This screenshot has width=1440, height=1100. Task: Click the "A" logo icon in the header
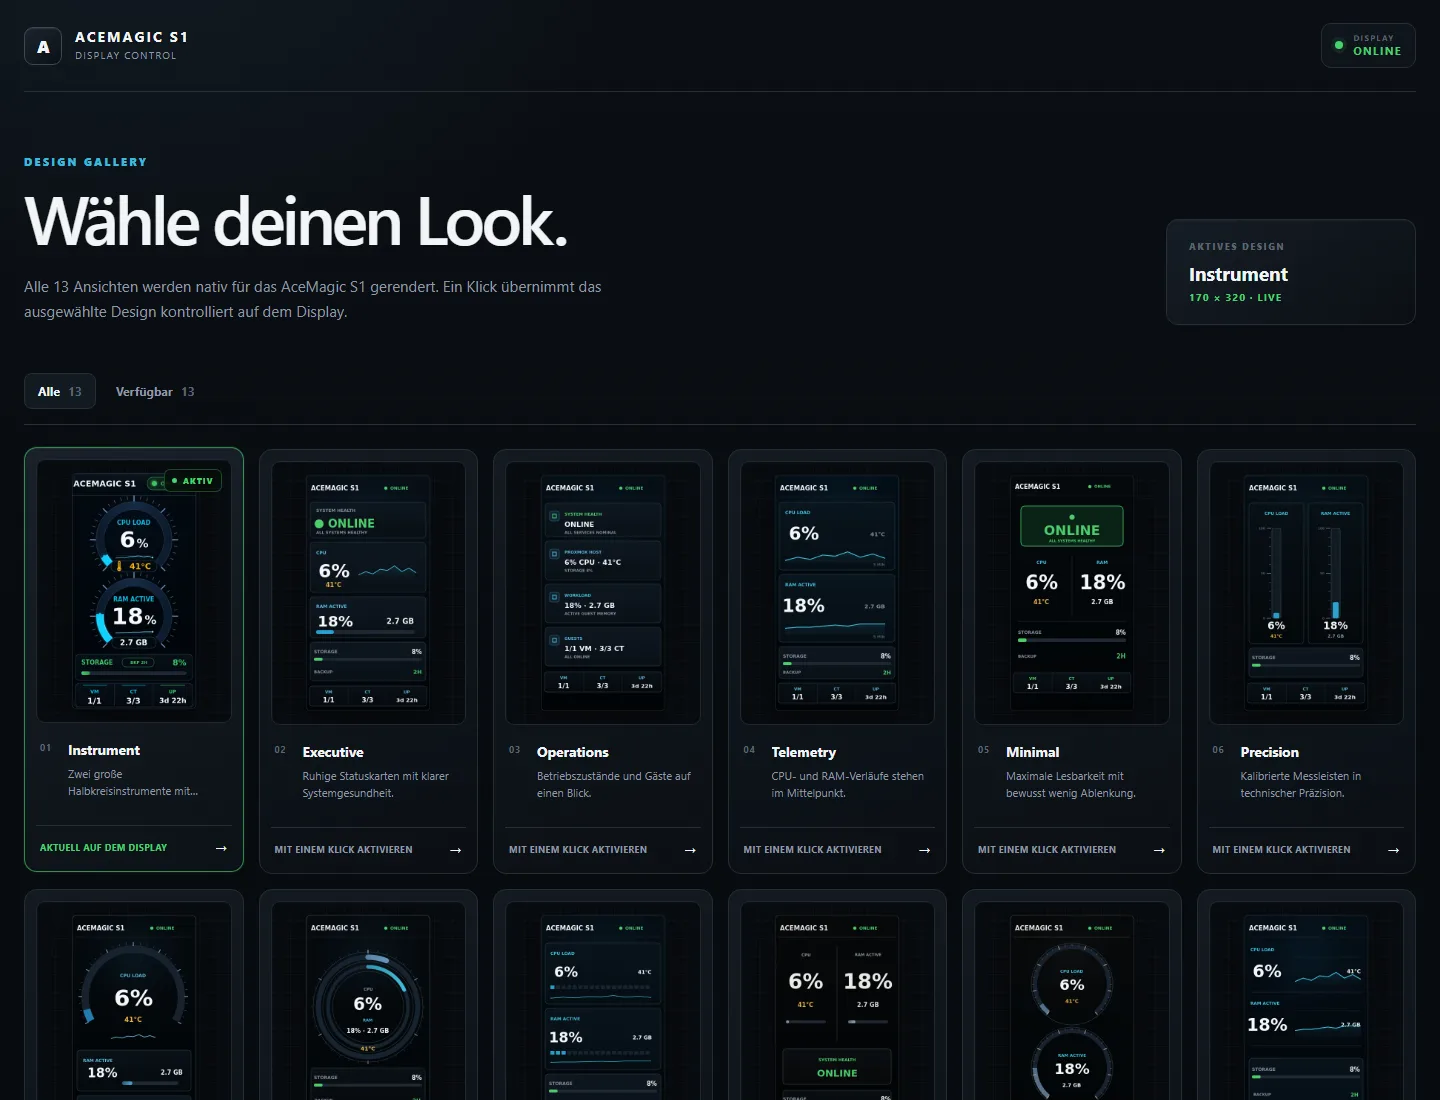[x=43, y=46]
